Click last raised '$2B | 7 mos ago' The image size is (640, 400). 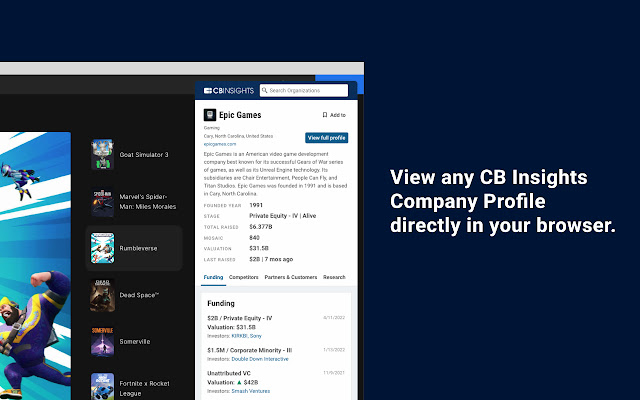[271, 259]
